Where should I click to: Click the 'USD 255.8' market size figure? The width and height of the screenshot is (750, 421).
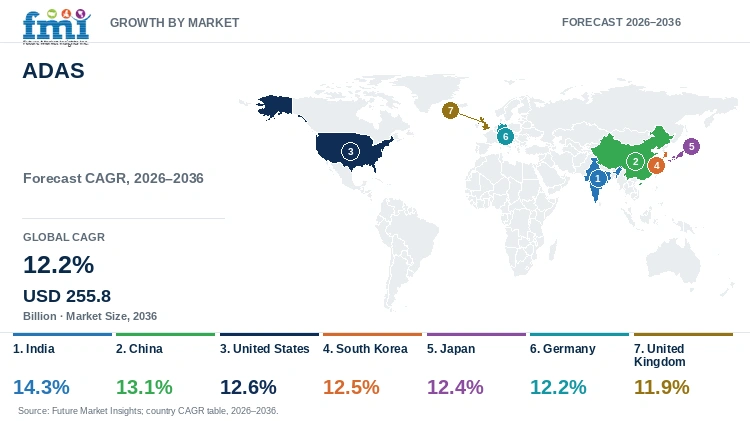[67, 296]
